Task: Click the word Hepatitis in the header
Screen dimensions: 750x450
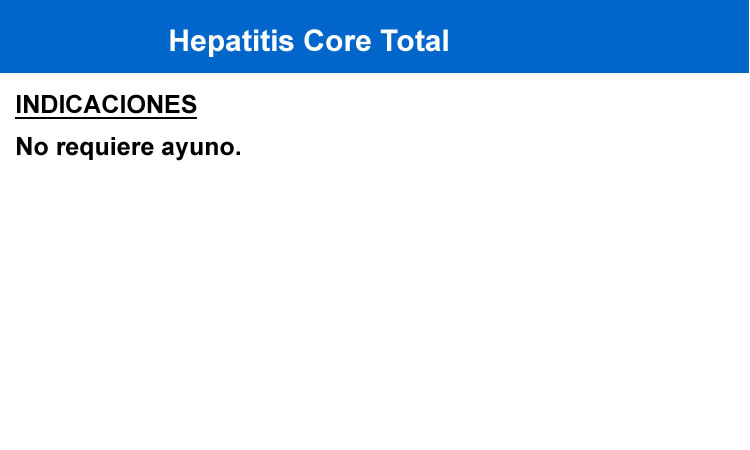Action: pos(231,42)
